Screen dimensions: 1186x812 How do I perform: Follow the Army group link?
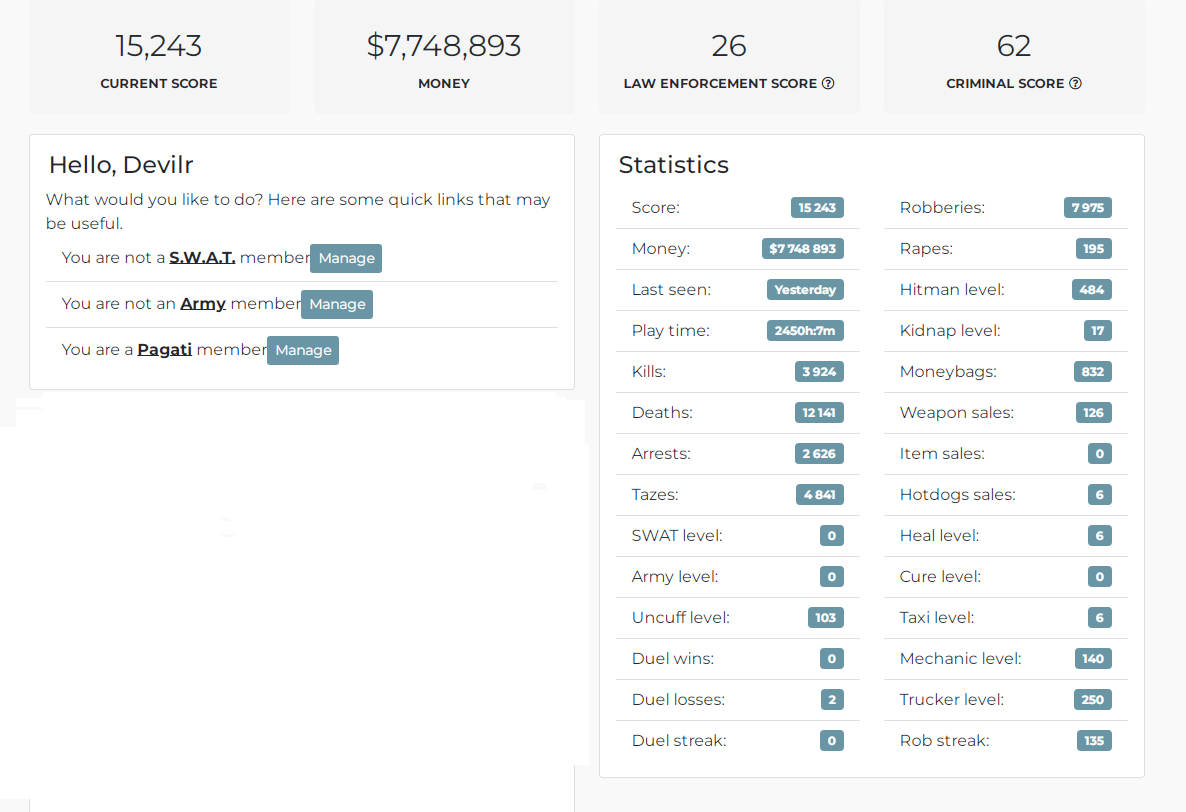point(203,304)
